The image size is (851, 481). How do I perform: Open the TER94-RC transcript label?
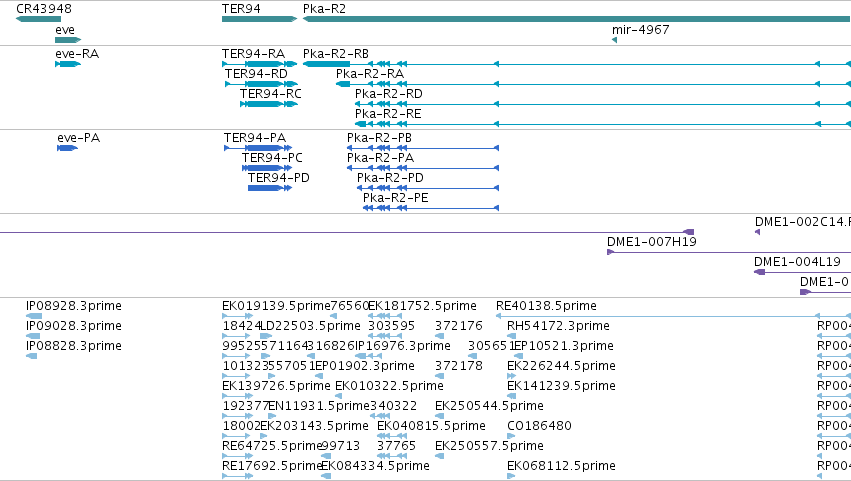point(271,94)
